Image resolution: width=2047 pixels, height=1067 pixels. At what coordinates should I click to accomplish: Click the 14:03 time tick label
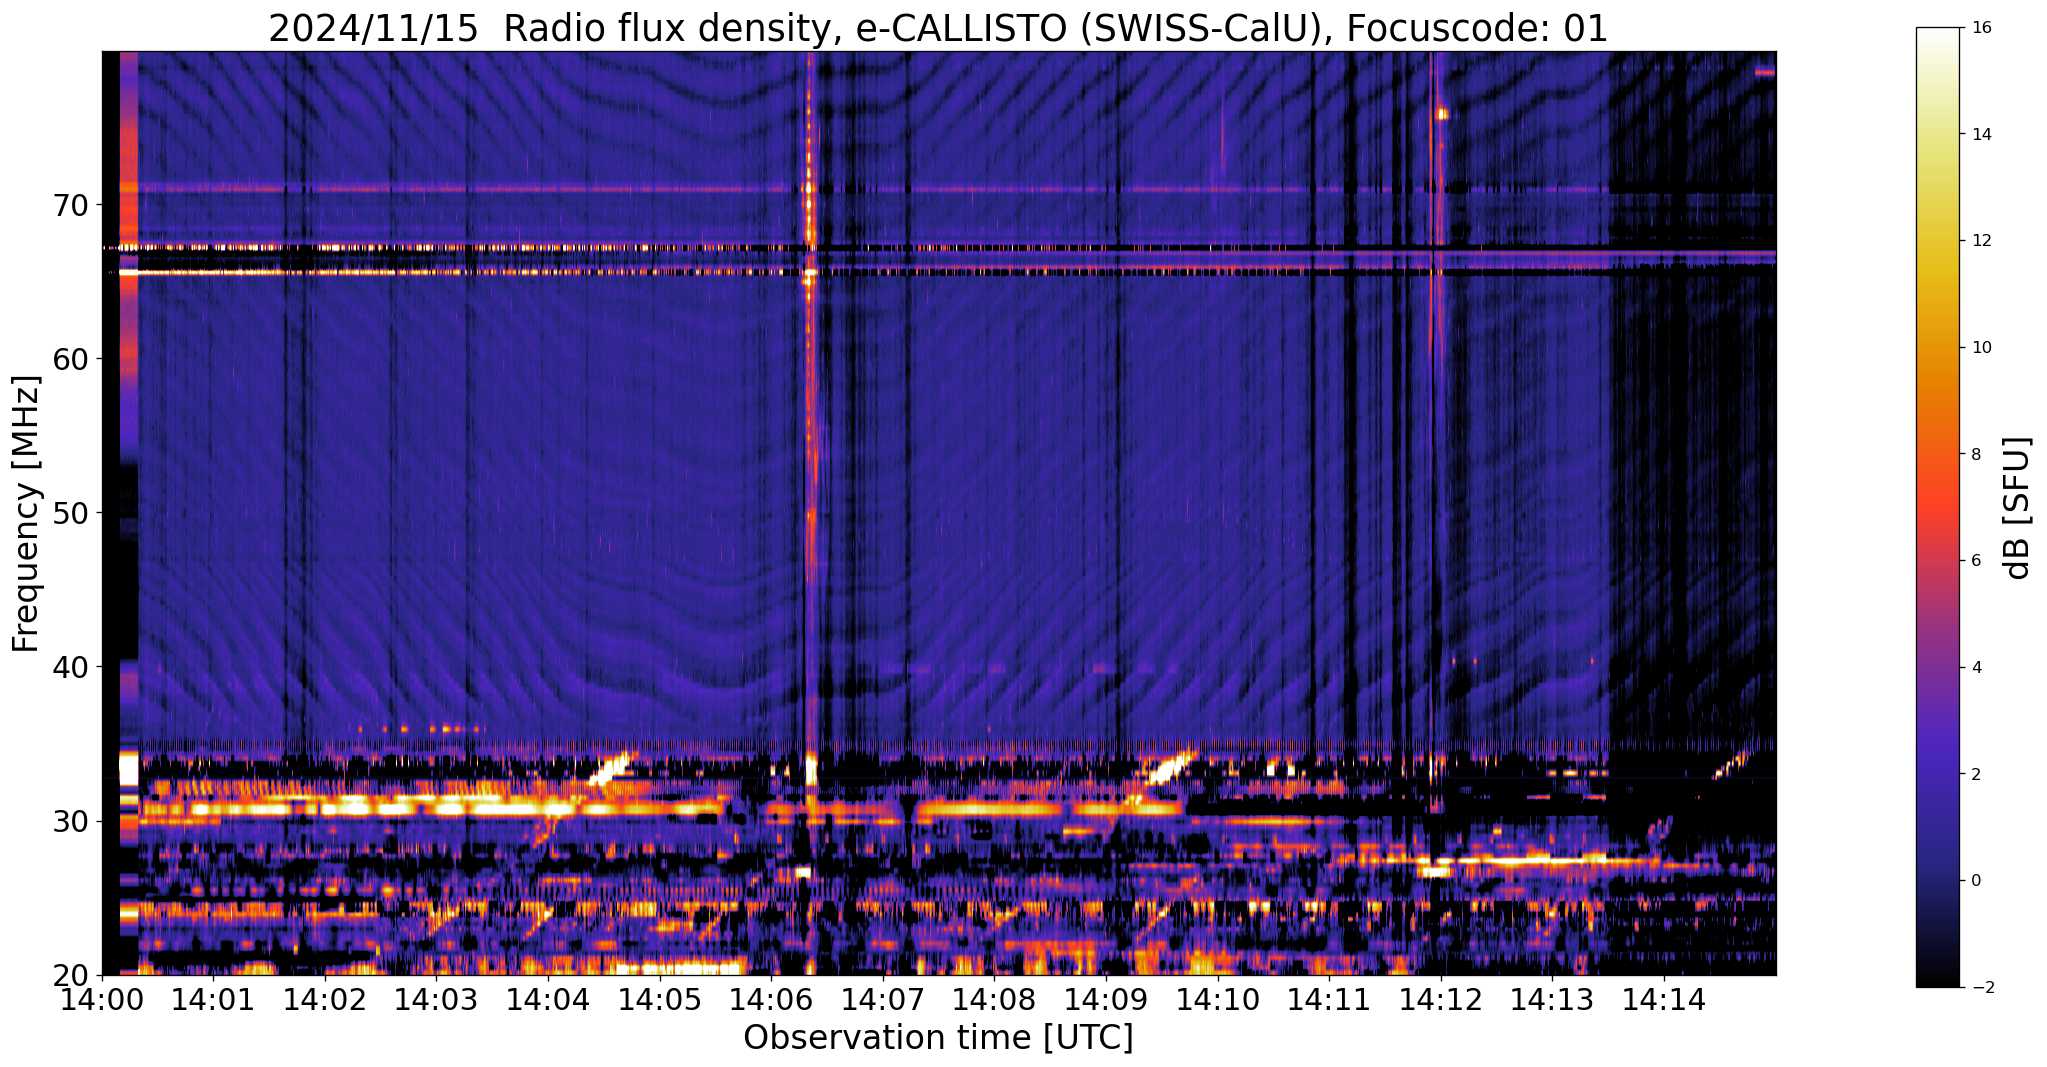437,999
